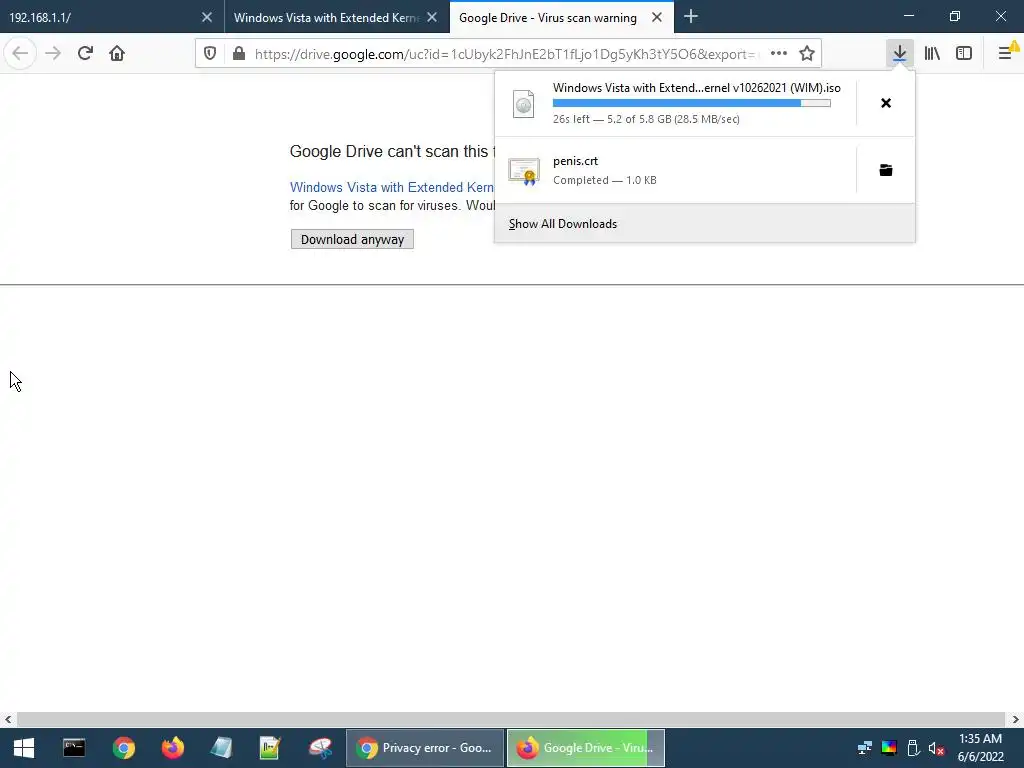Switch to Privacy error Chrome taskbar window
The image size is (1024, 768).
click(424, 748)
